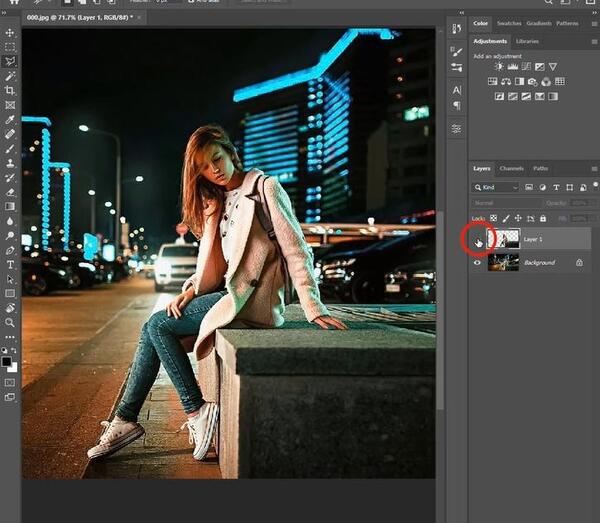Switch to the Paths tab
Viewport: 600px width, 523px height.
540,168
